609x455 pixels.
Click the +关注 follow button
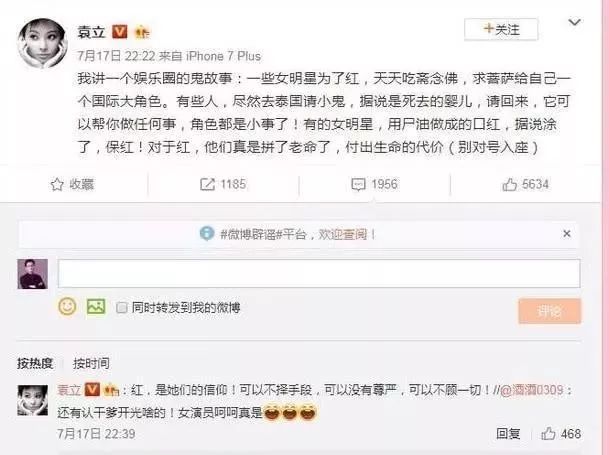(x=501, y=29)
